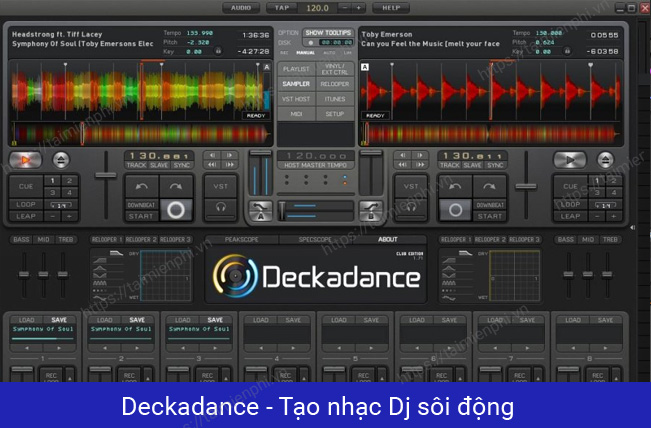Click the TAP tempo button

pyautogui.click(x=282, y=8)
